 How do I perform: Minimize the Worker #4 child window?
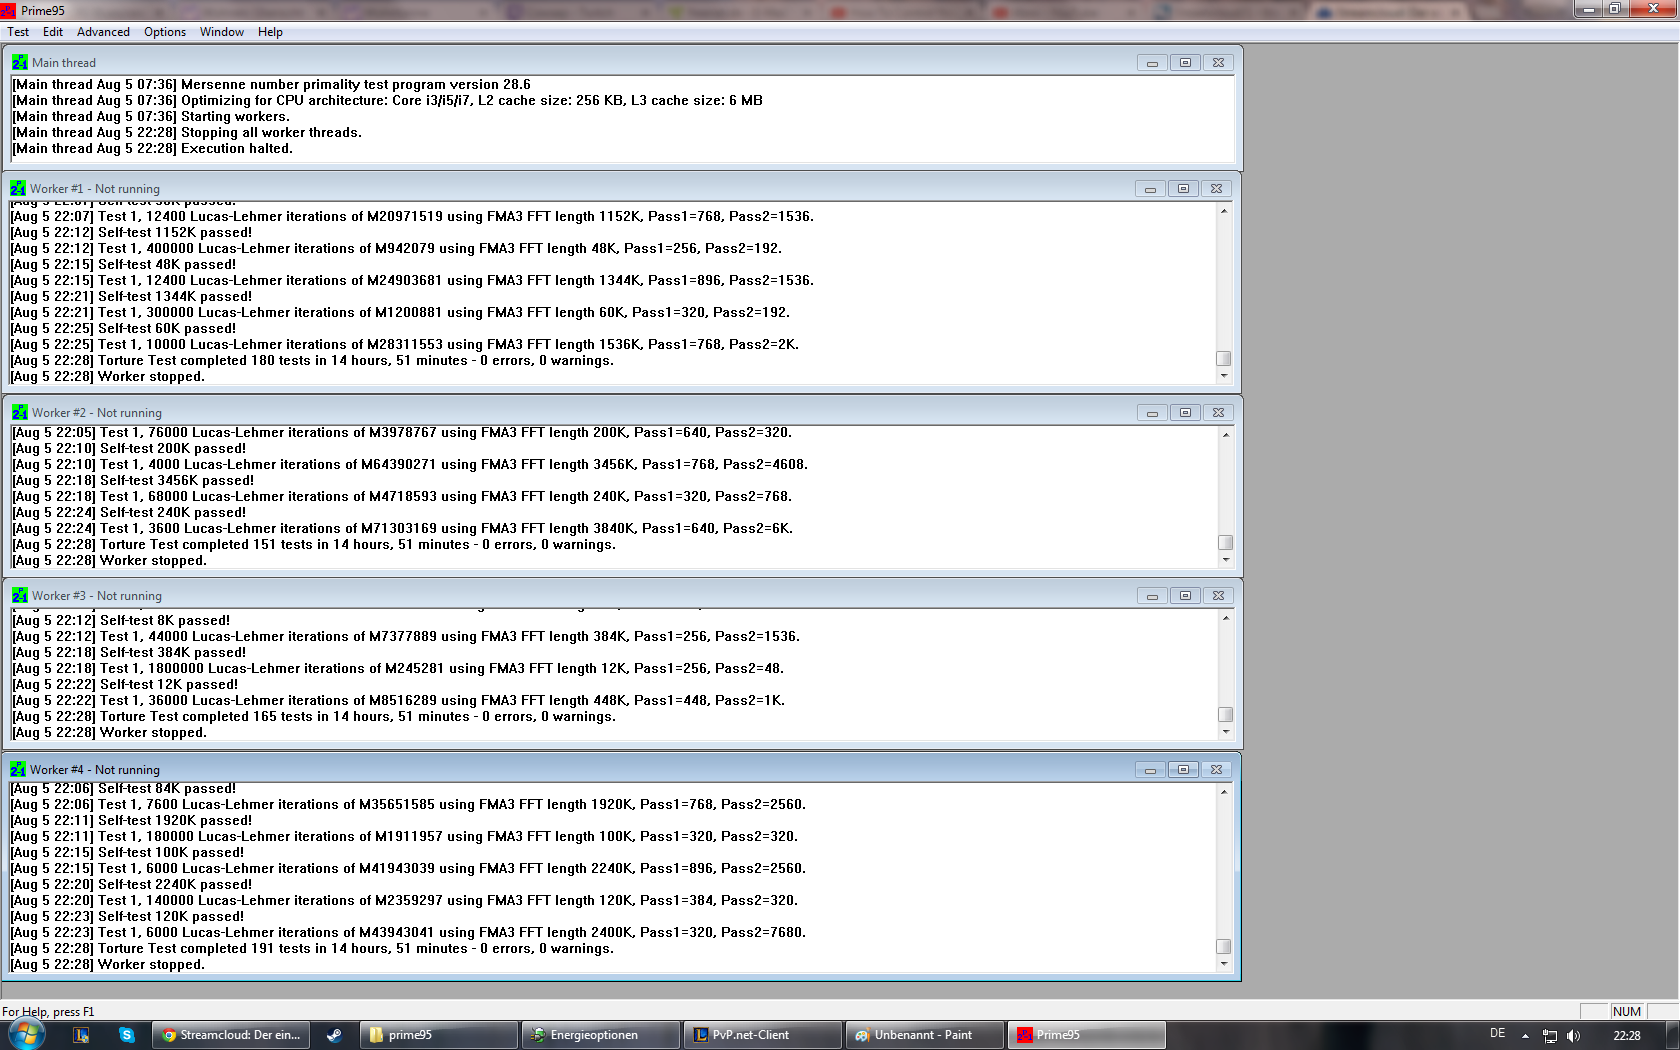pyautogui.click(x=1150, y=769)
